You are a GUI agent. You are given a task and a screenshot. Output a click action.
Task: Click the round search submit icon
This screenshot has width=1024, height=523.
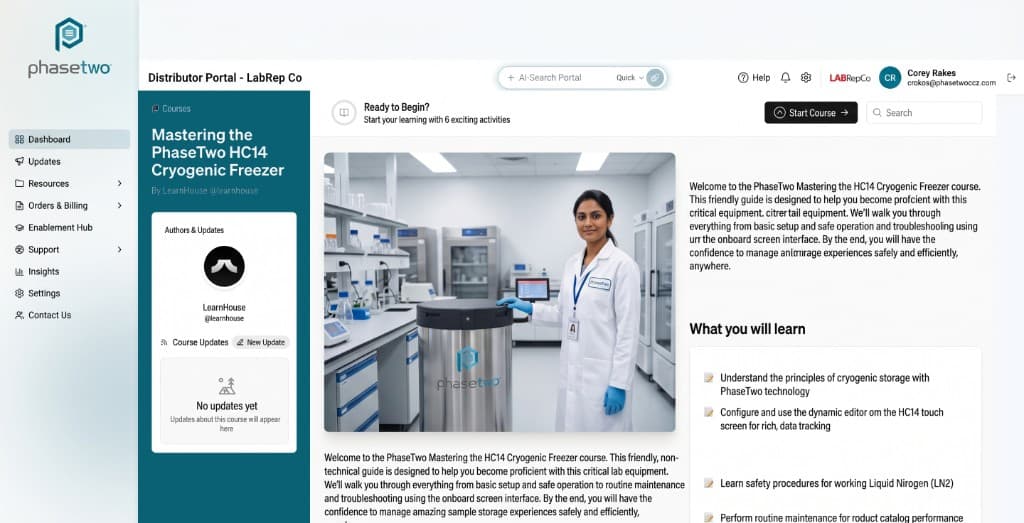(656, 77)
